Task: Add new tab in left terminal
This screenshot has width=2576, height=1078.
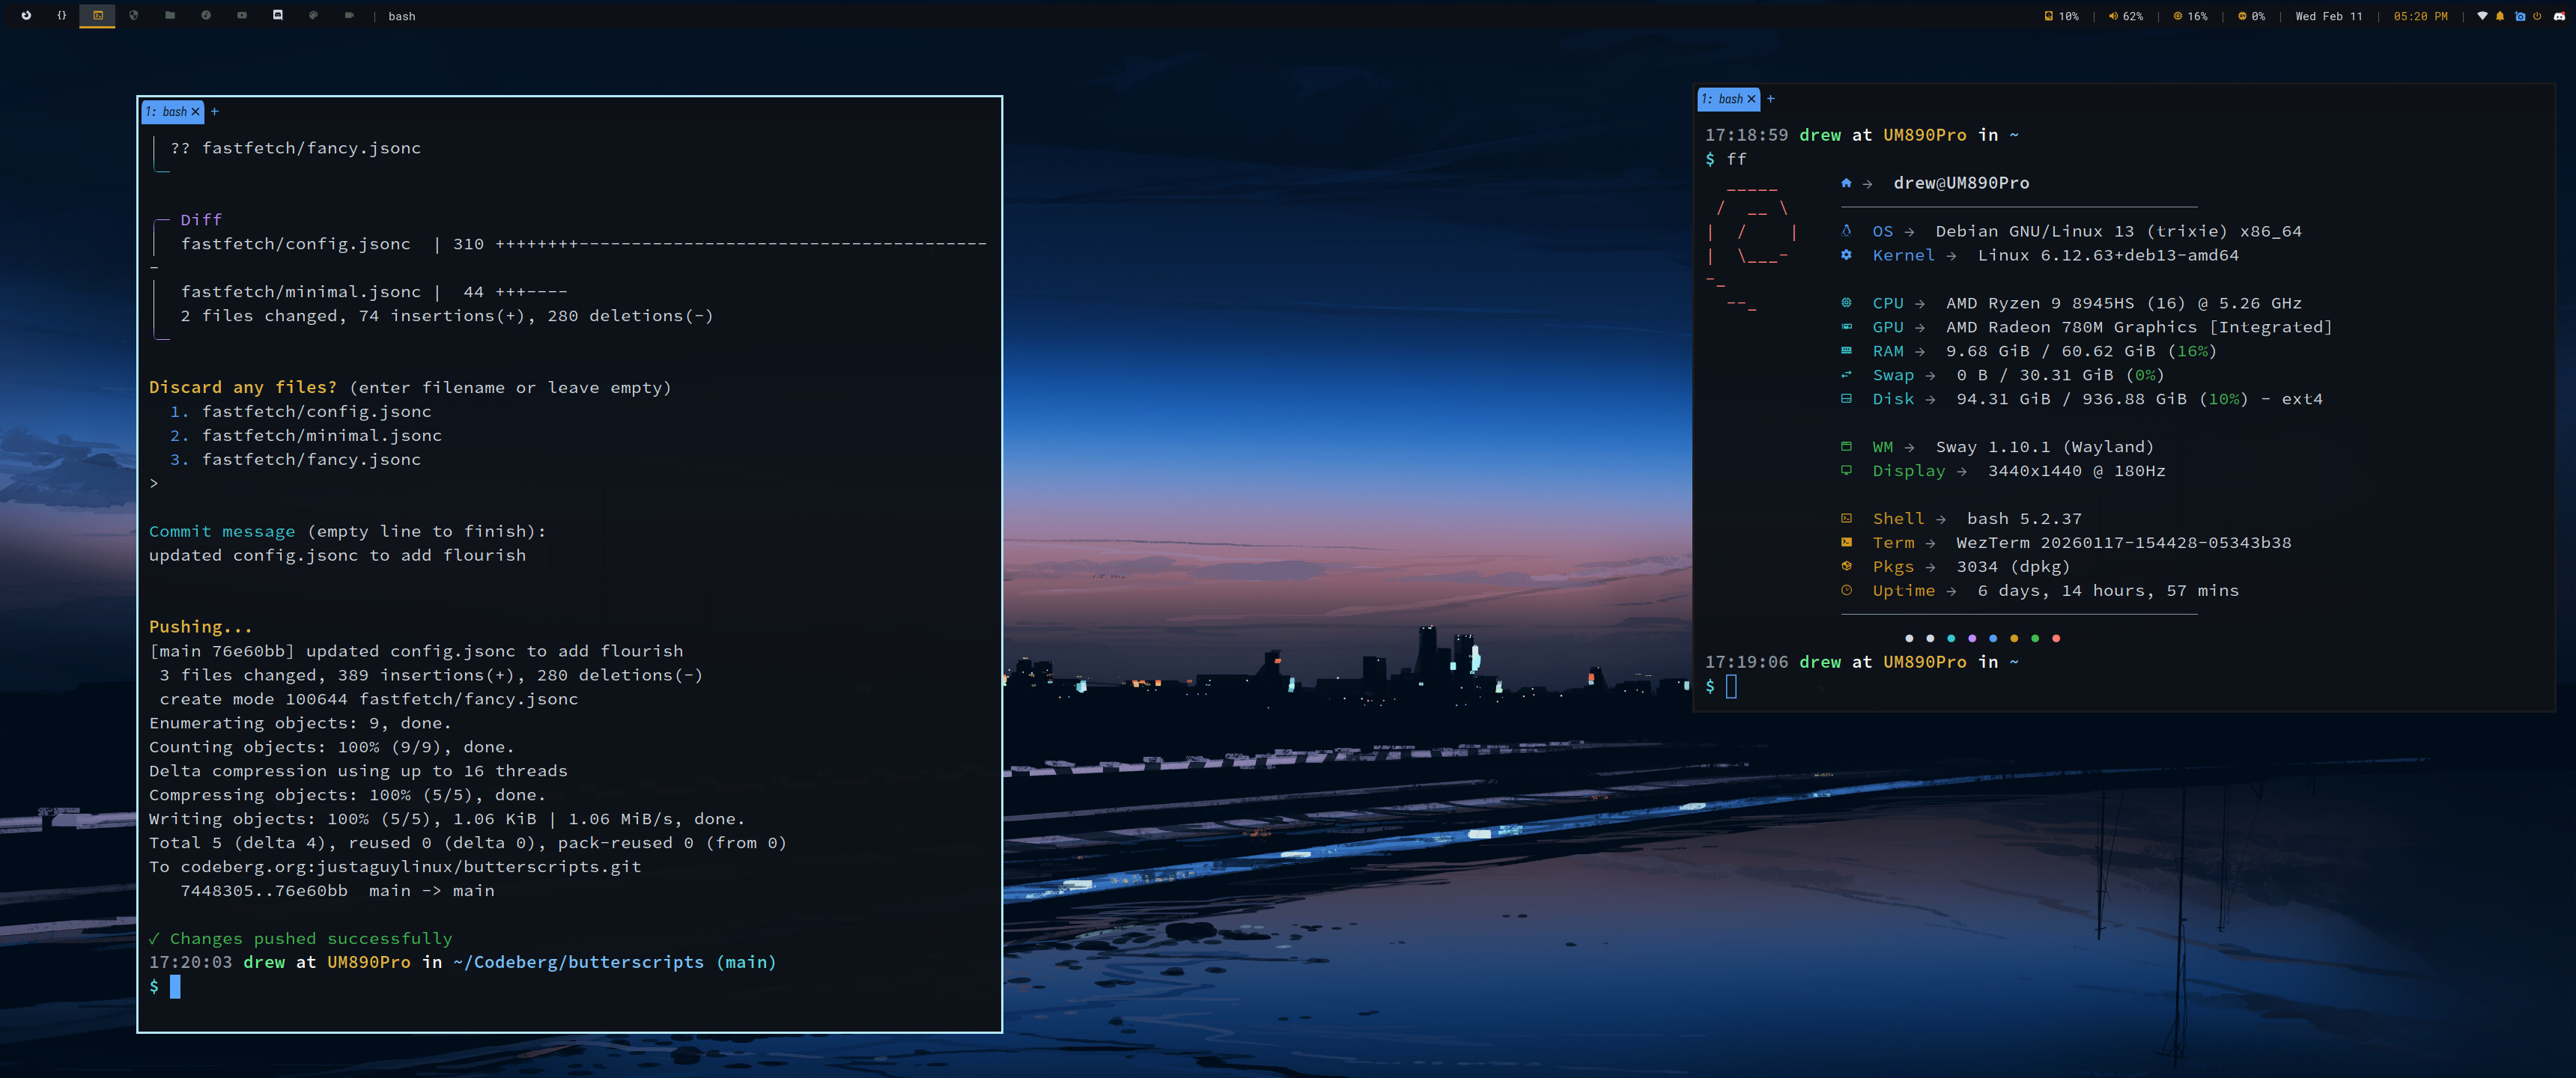Action: [214, 112]
